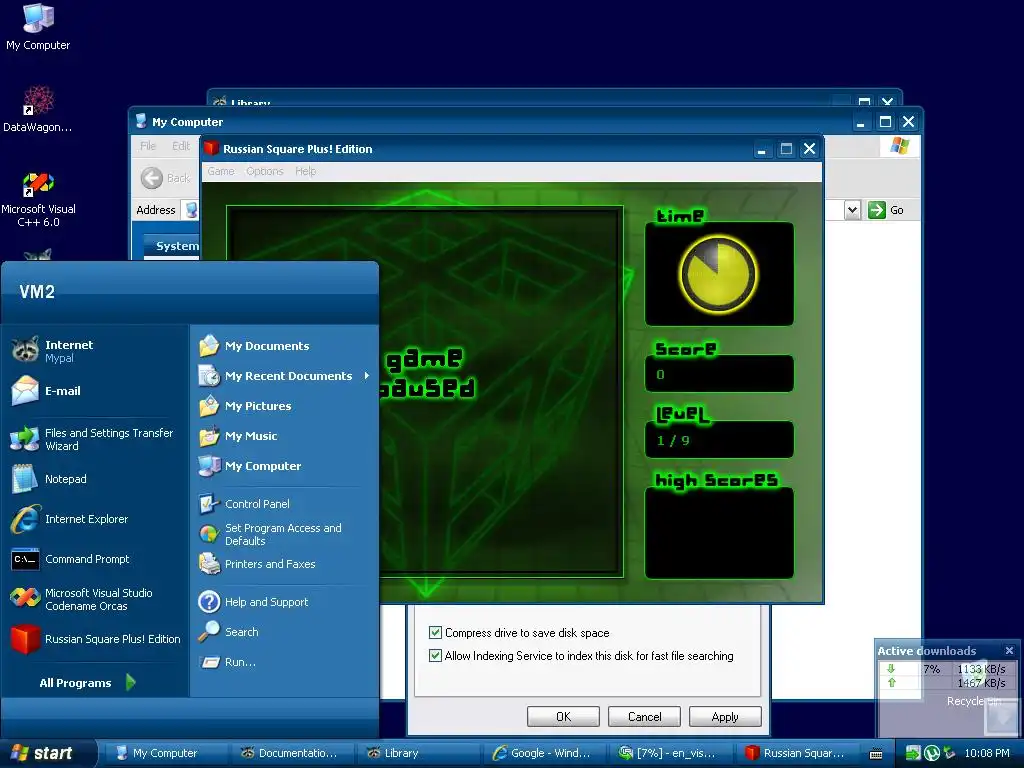Click the level 1 / 9 display

719,440
